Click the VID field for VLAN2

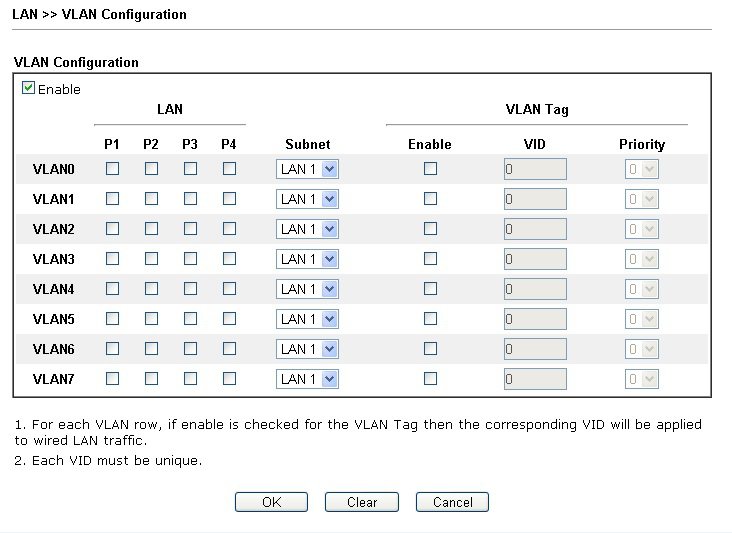[535, 230]
